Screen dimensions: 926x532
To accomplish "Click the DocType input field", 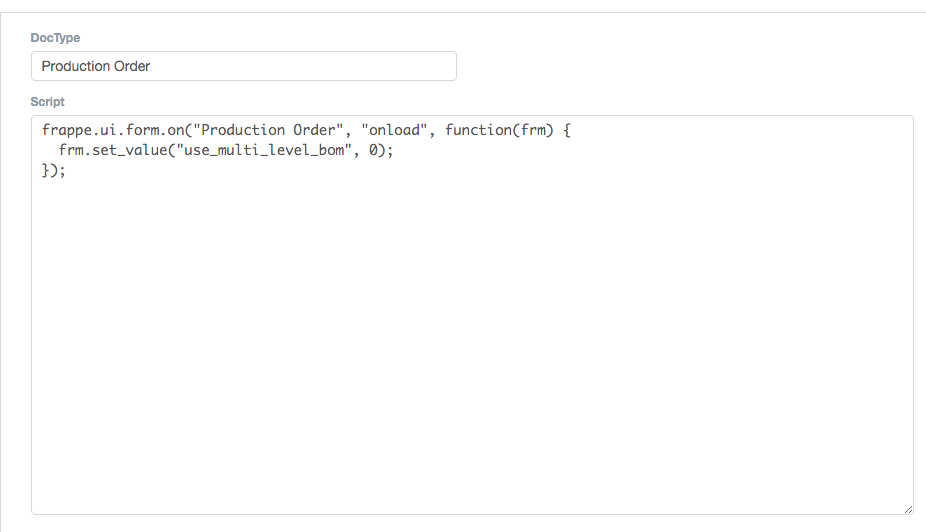I will [243, 66].
